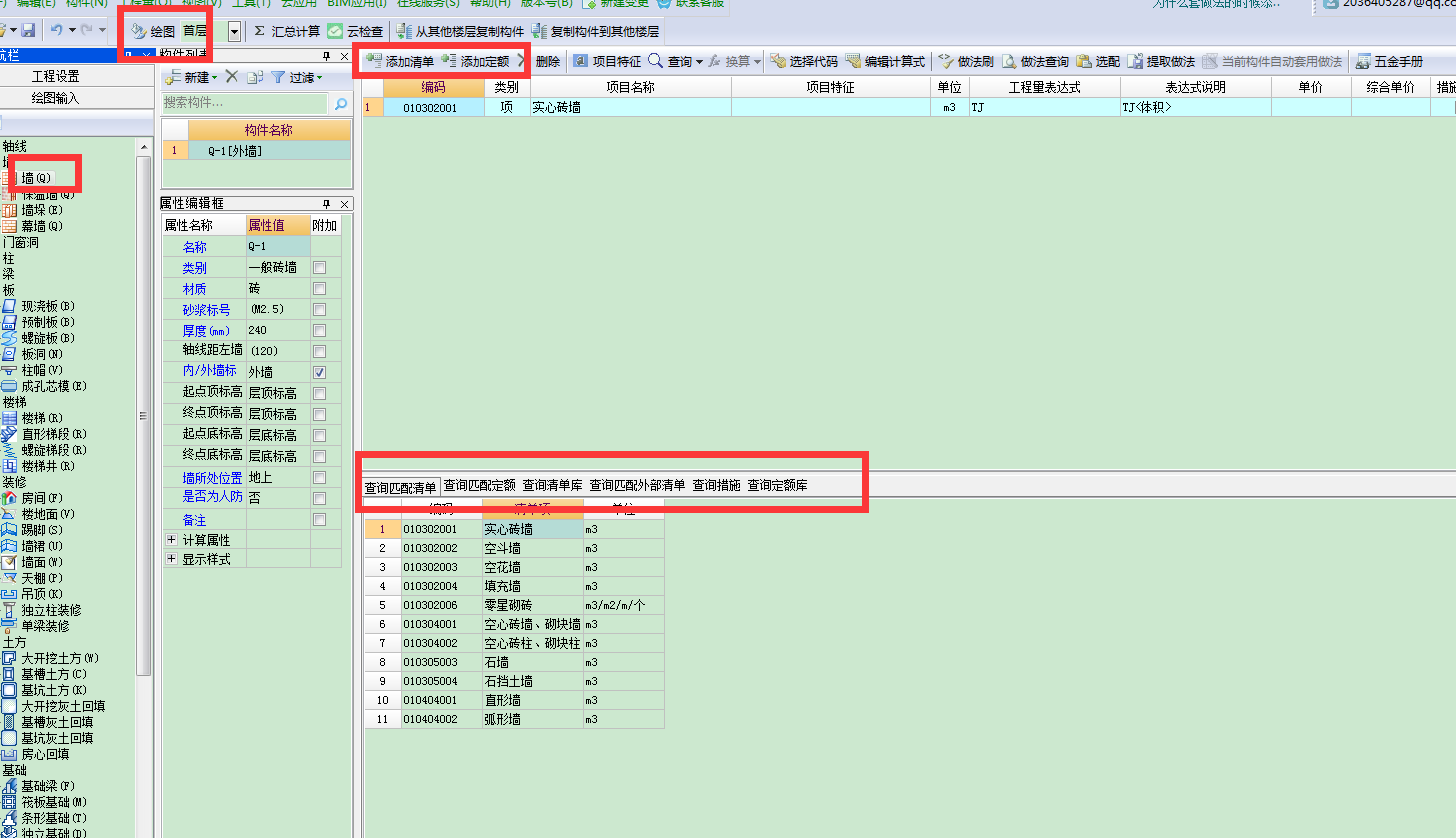Screen dimensions: 1456x838
Task: Open 项目特征 tool
Action: [607, 61]
